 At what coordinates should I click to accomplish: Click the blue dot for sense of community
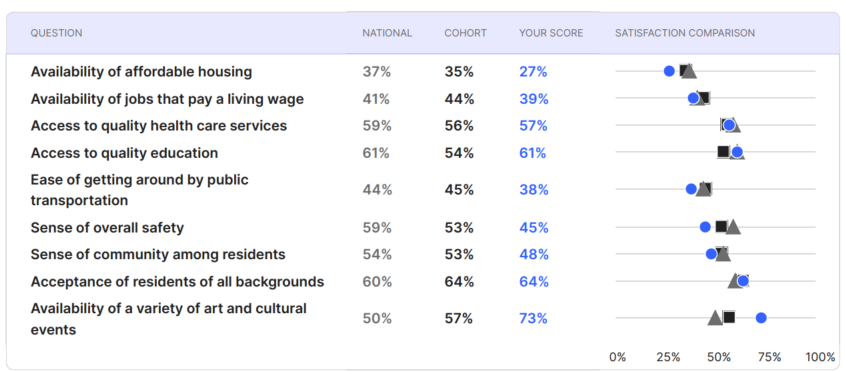click(x=711, y=254)
